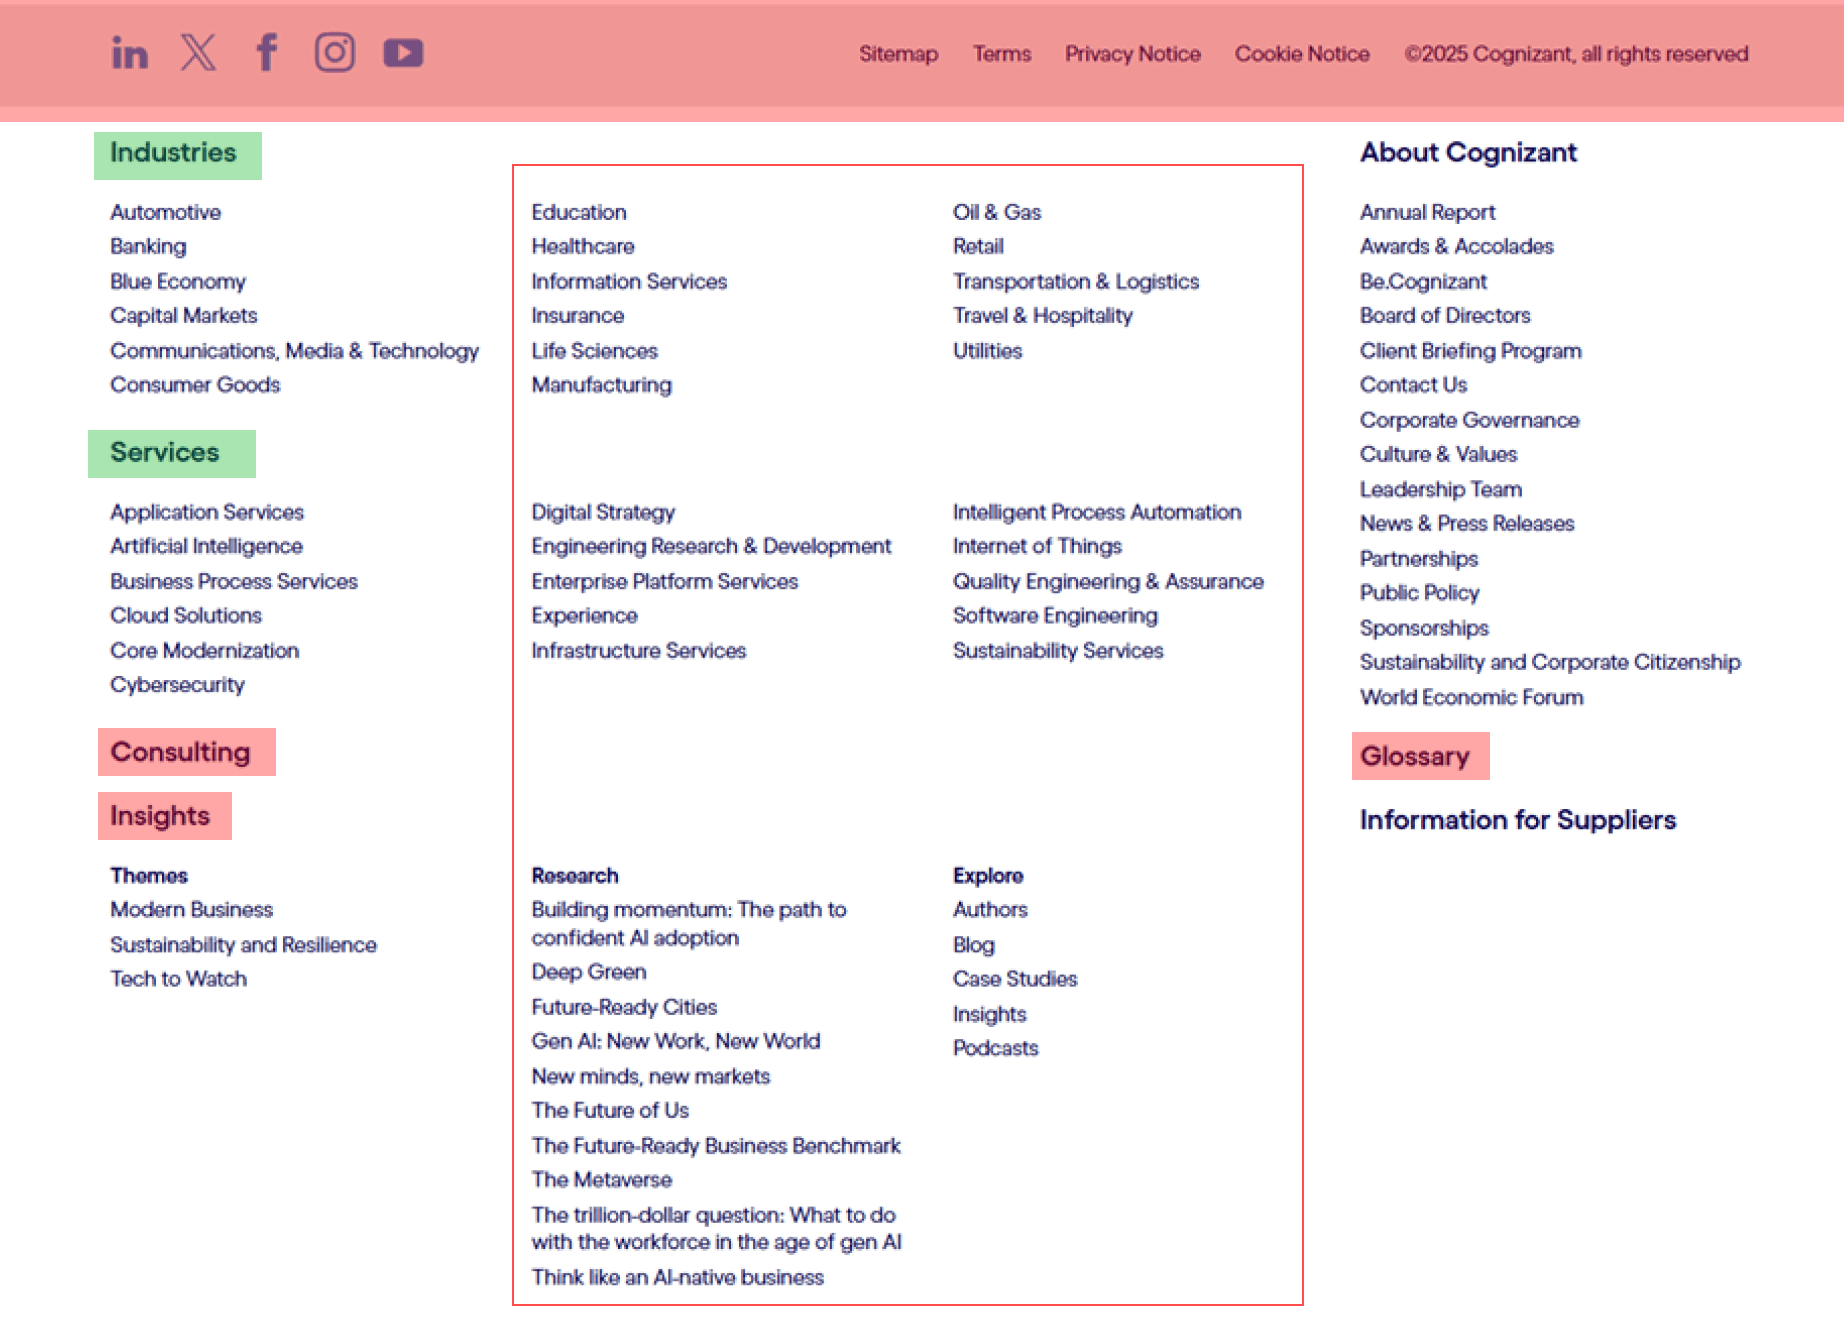Open News & Press Releases
1844x1320 pixels.
point(1467,524)
